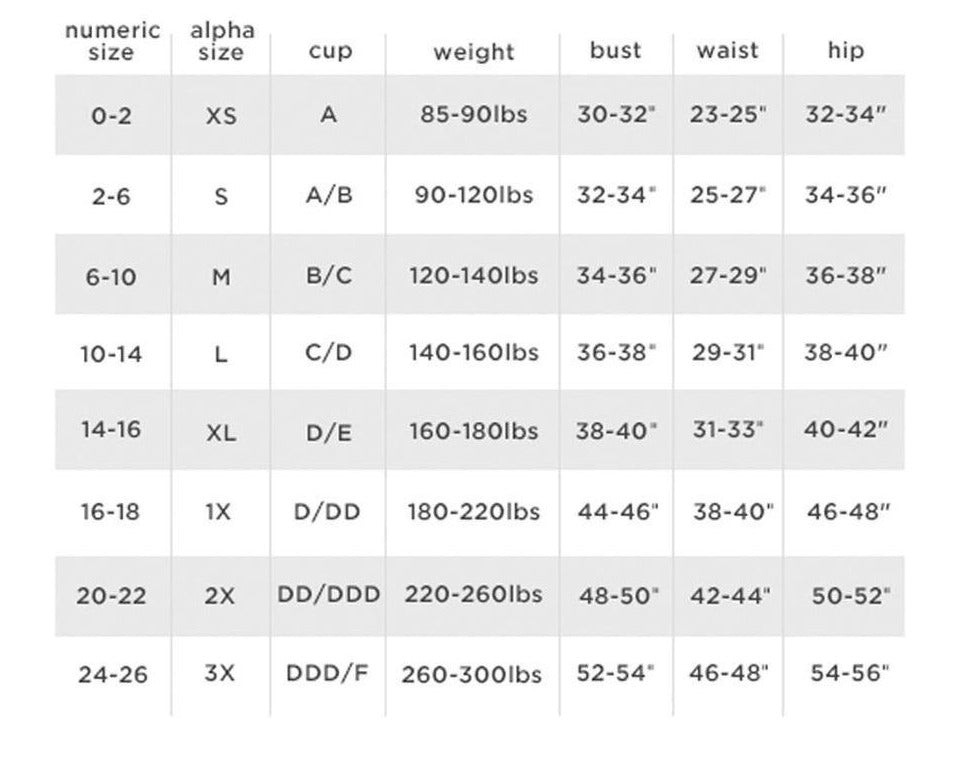Click the 'waist' column header
This screenshot has width=973, height=768.
[x=727, y=50]
